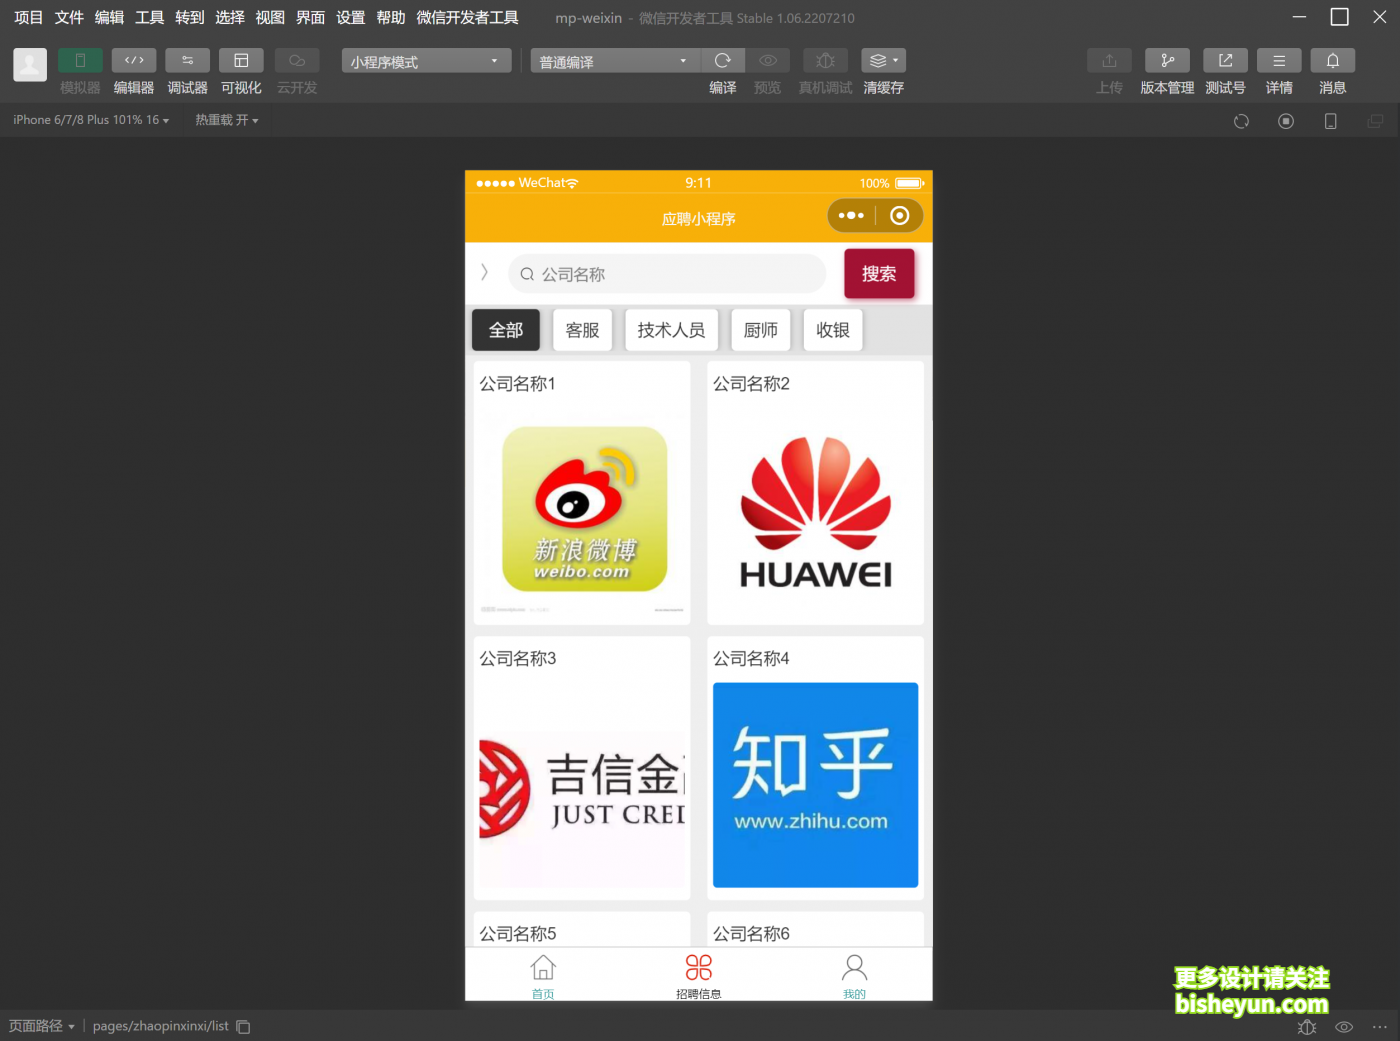The image size is (1400, 1041).
Task: Open the visualization panel icon
Action: pyautogui.click(x=241, y=61)
